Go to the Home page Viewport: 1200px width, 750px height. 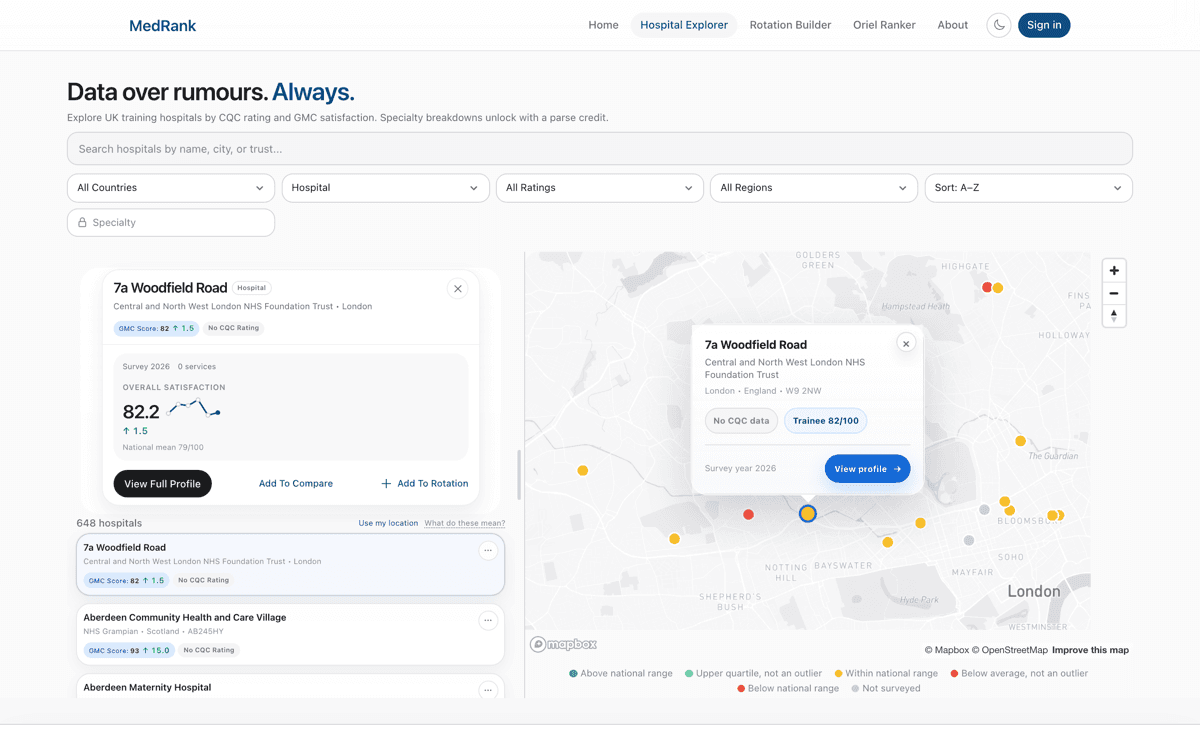click(x=603, y=25)
